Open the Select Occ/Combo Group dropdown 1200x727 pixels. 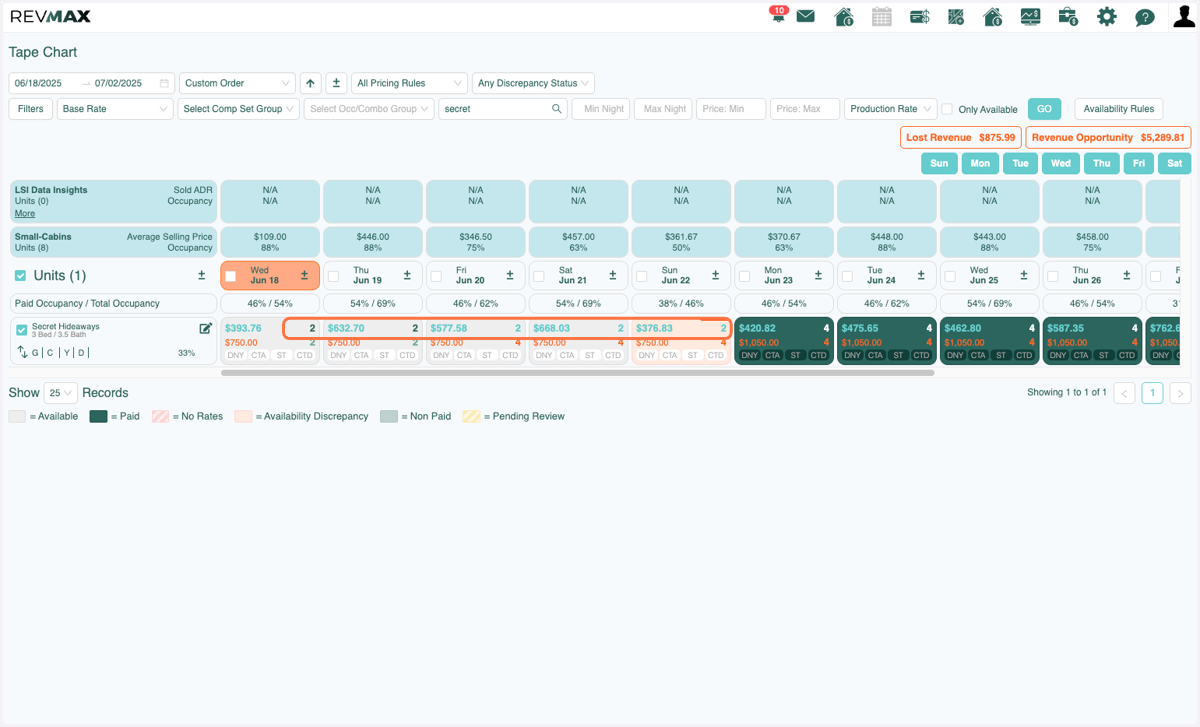point(369,109)
